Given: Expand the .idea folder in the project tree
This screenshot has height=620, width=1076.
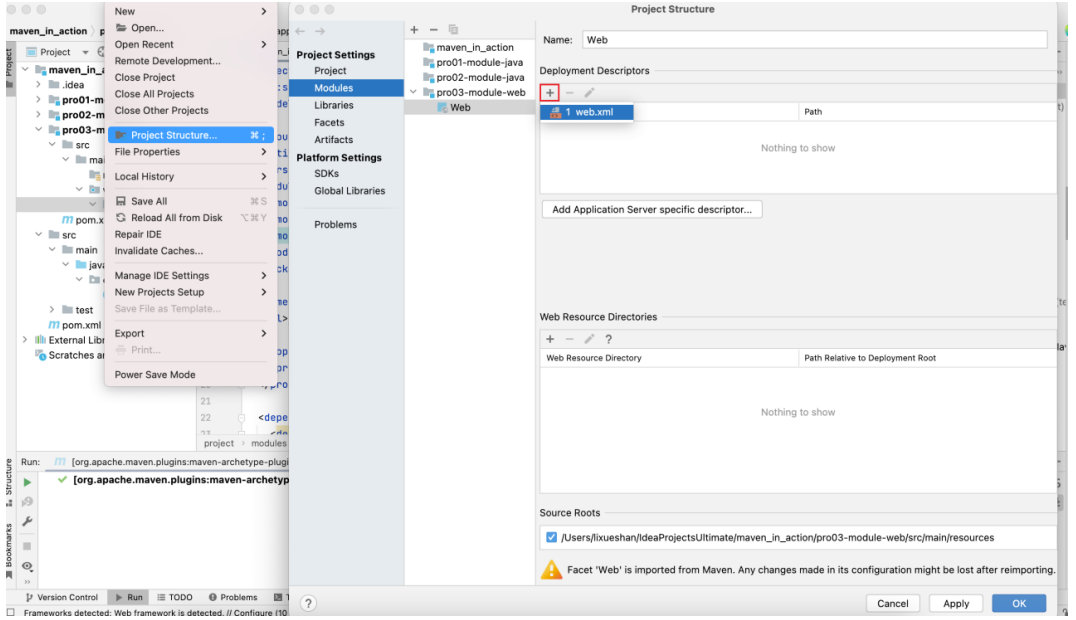Looking at the screenshot, I should [38, 85].
